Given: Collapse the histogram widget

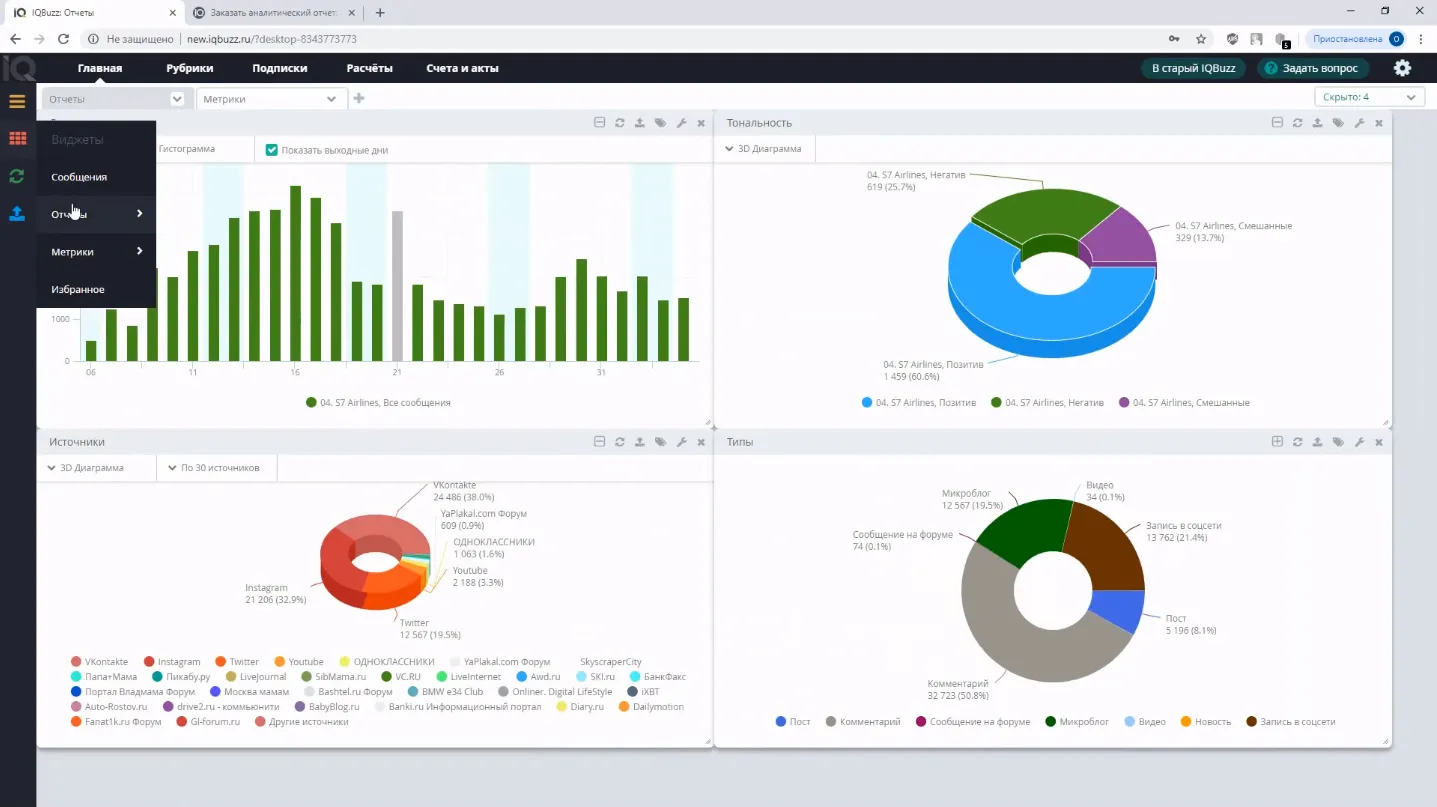Looking at the screenshot, I should 599,123.
